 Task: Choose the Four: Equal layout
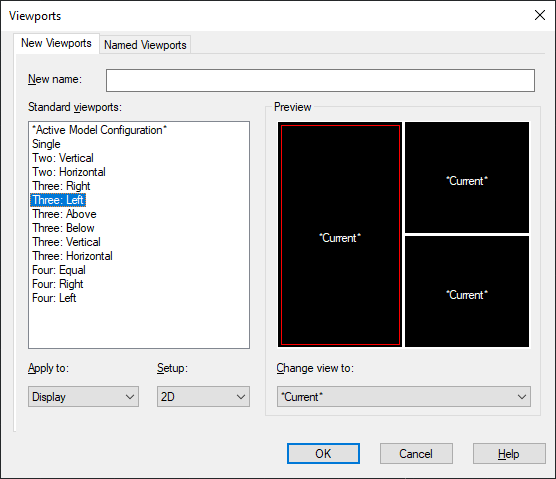(59, 270)
